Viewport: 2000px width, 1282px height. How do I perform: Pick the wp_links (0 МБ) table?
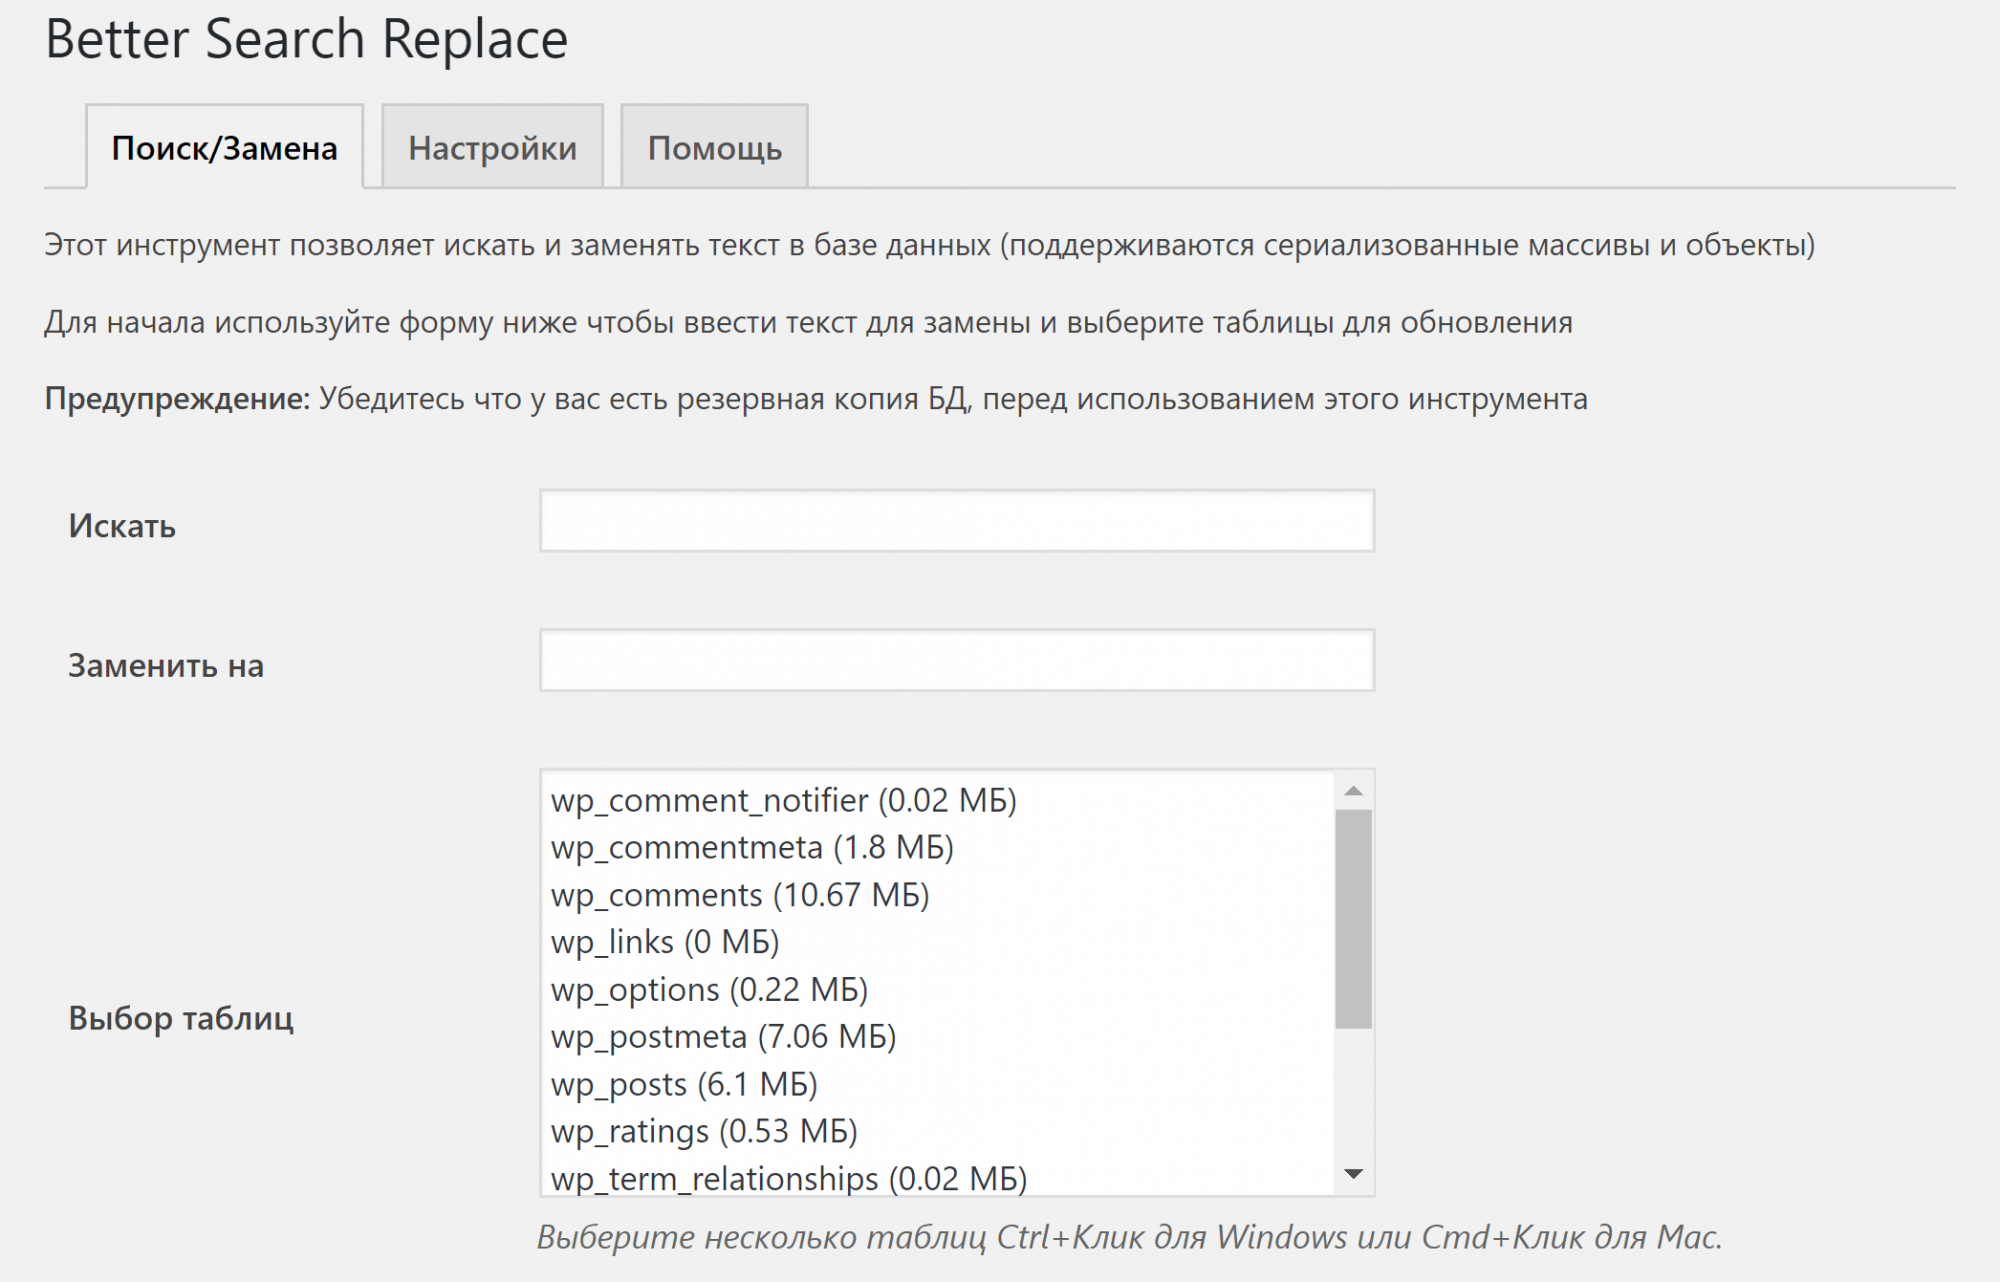(665, 942)
